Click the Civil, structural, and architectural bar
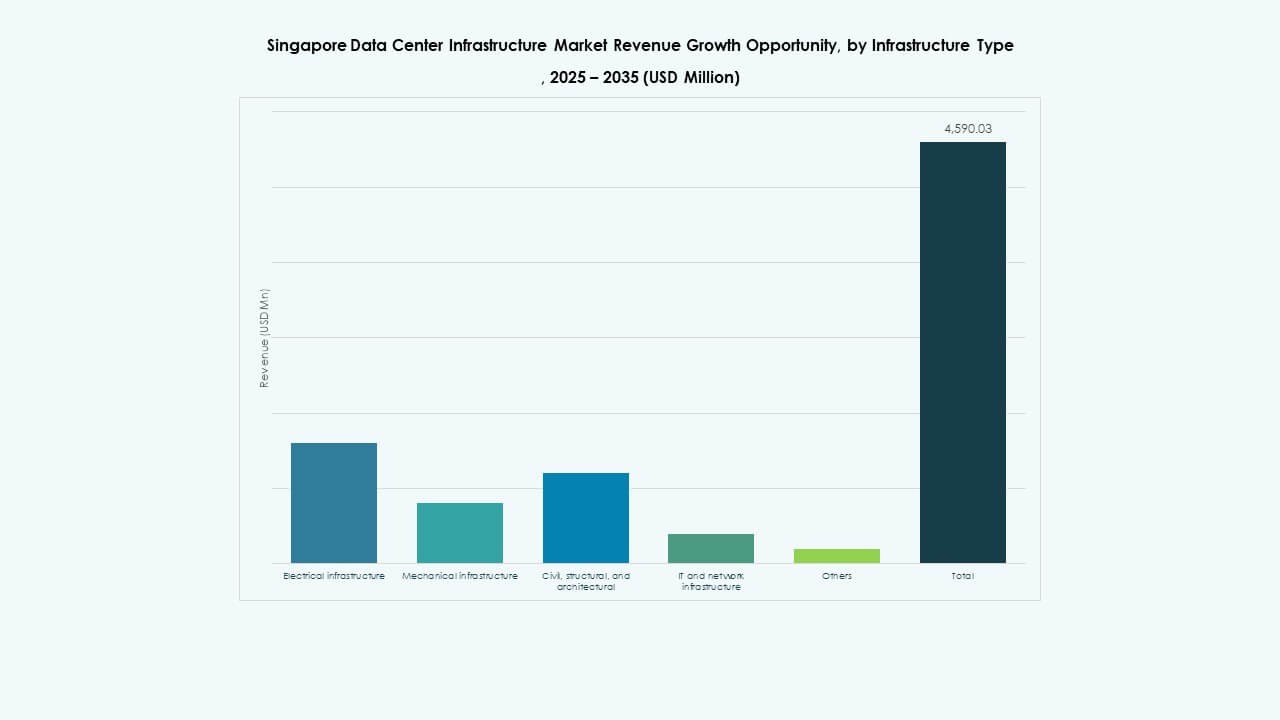 [585, 516]
